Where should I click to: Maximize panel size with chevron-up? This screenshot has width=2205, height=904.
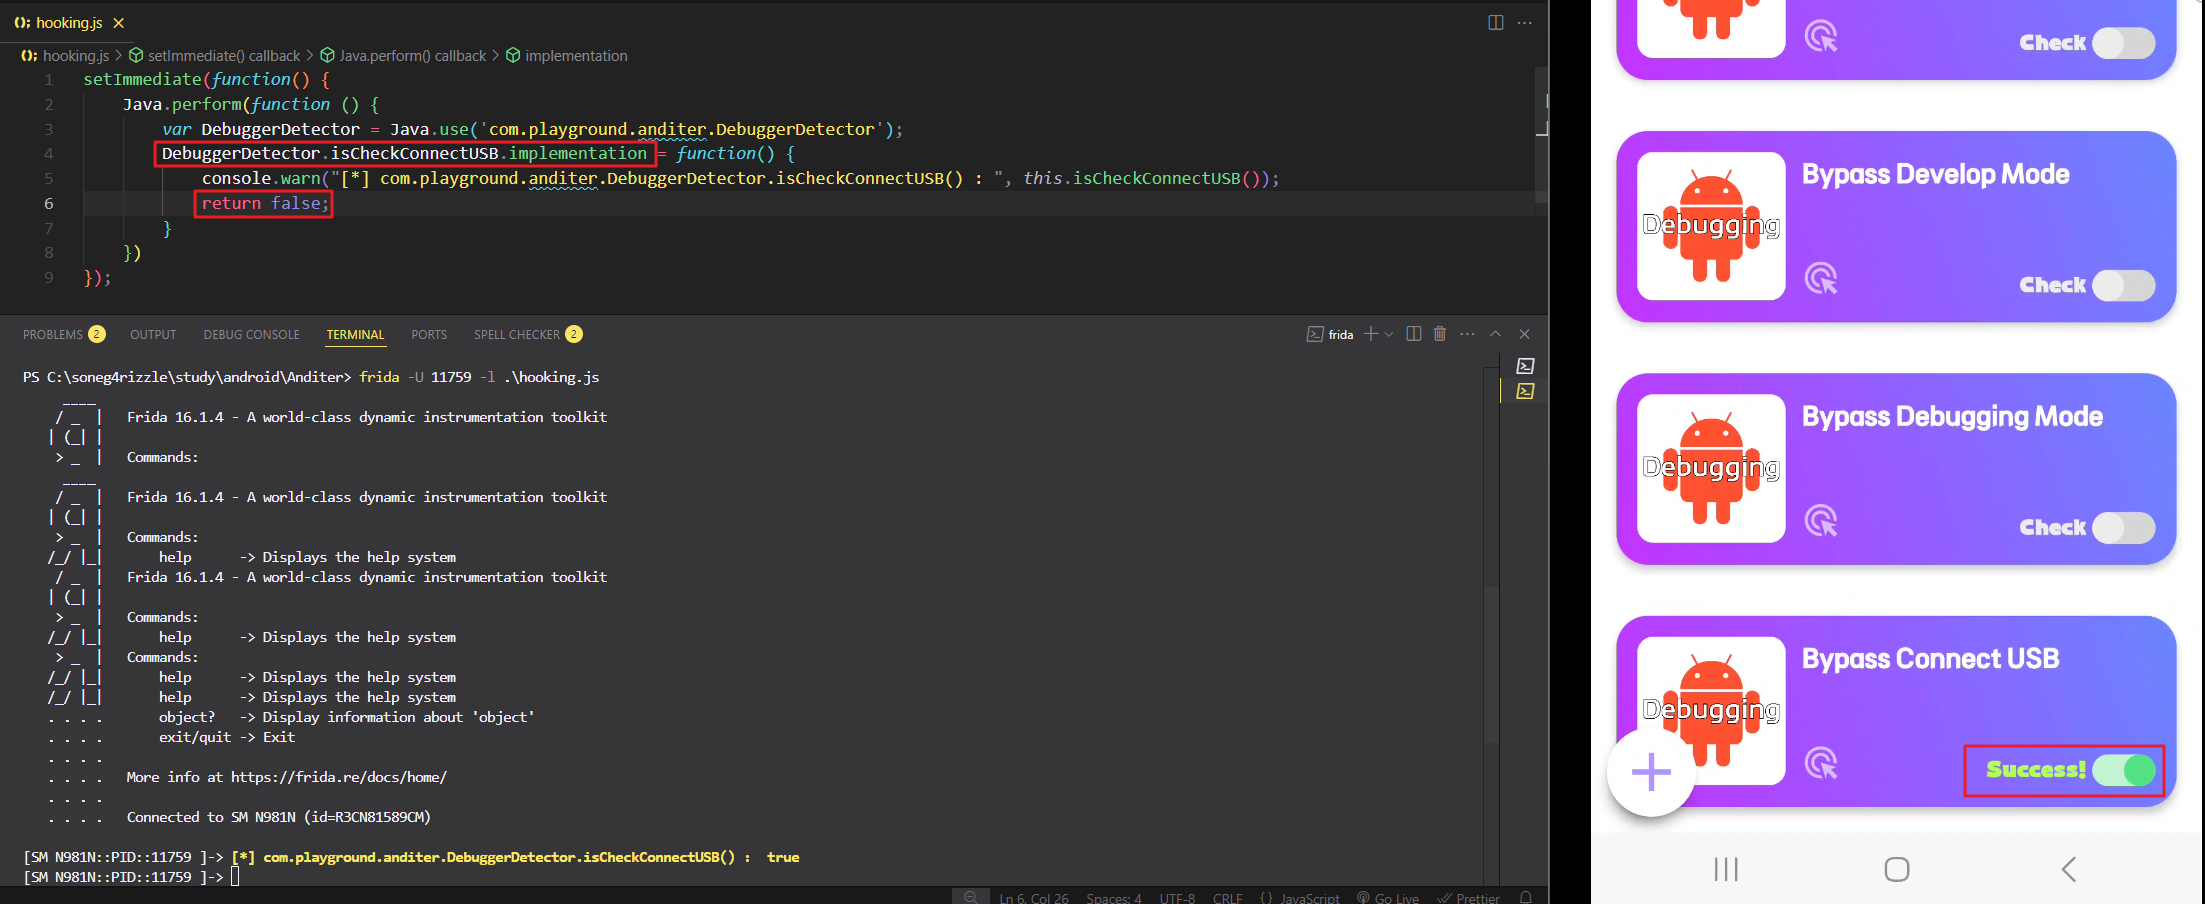(x=1496, y=334)
